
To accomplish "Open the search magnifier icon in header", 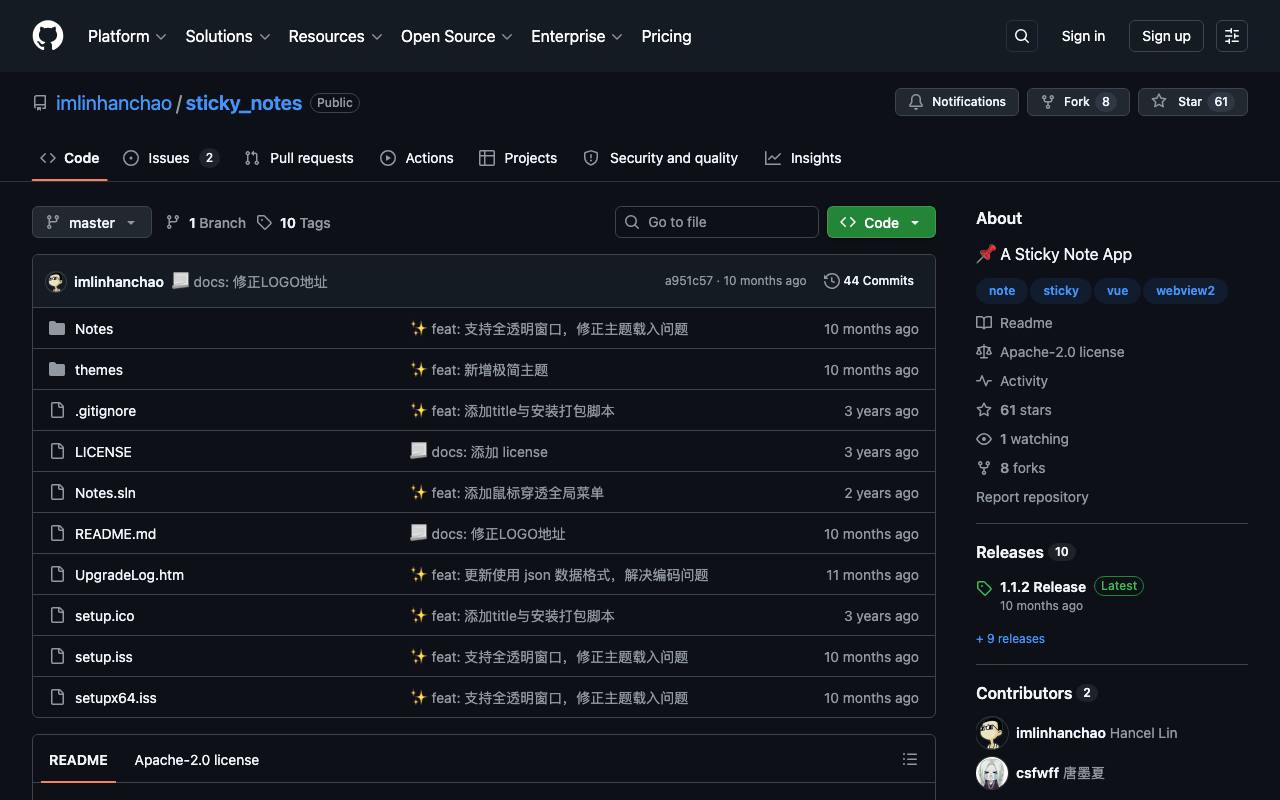I will pos(1022,36).
